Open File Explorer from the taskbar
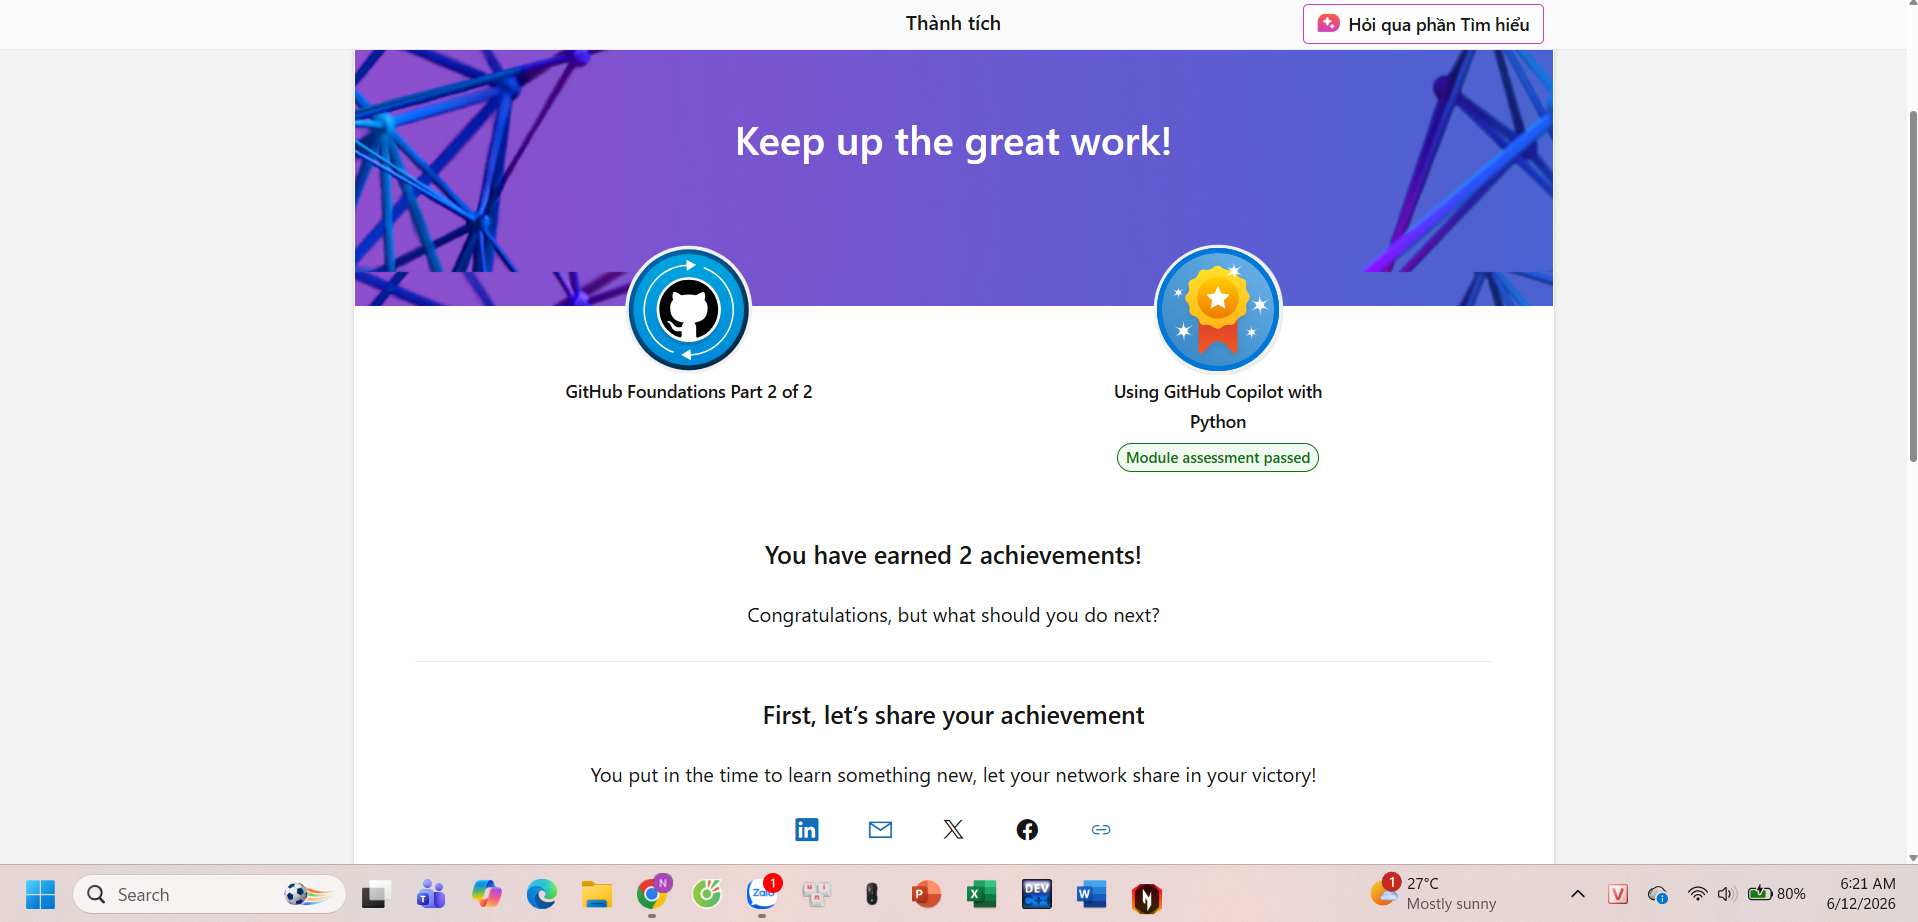This screenshot has height=922, width=1918. click(x=597, y=894)
